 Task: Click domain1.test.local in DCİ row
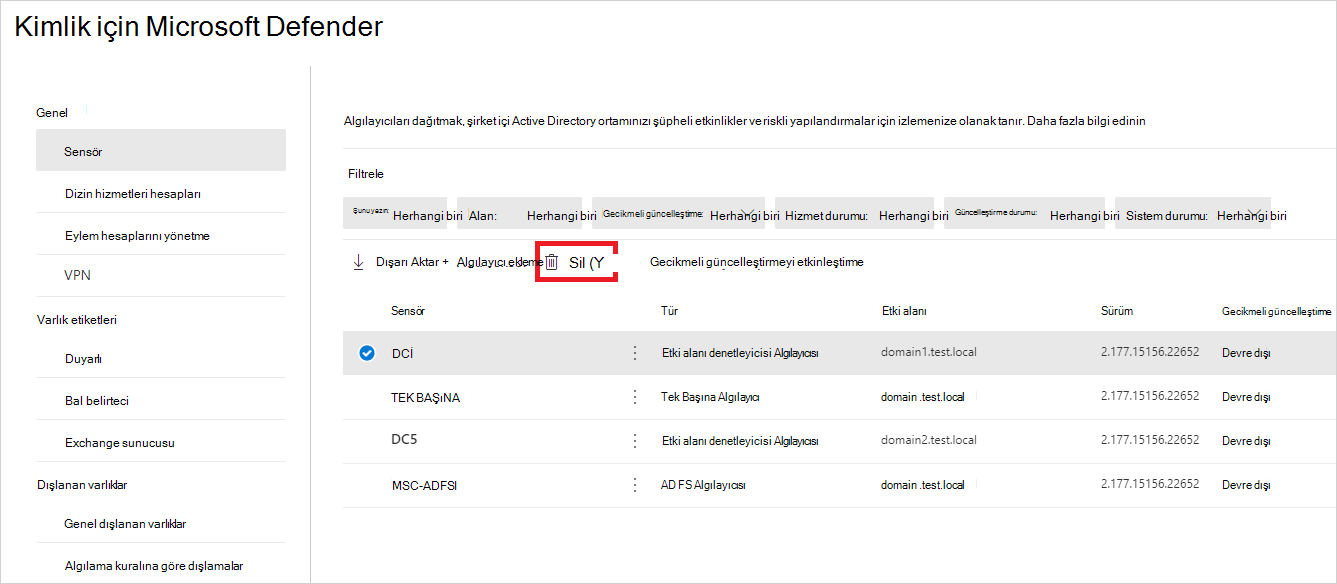point(929,353)
